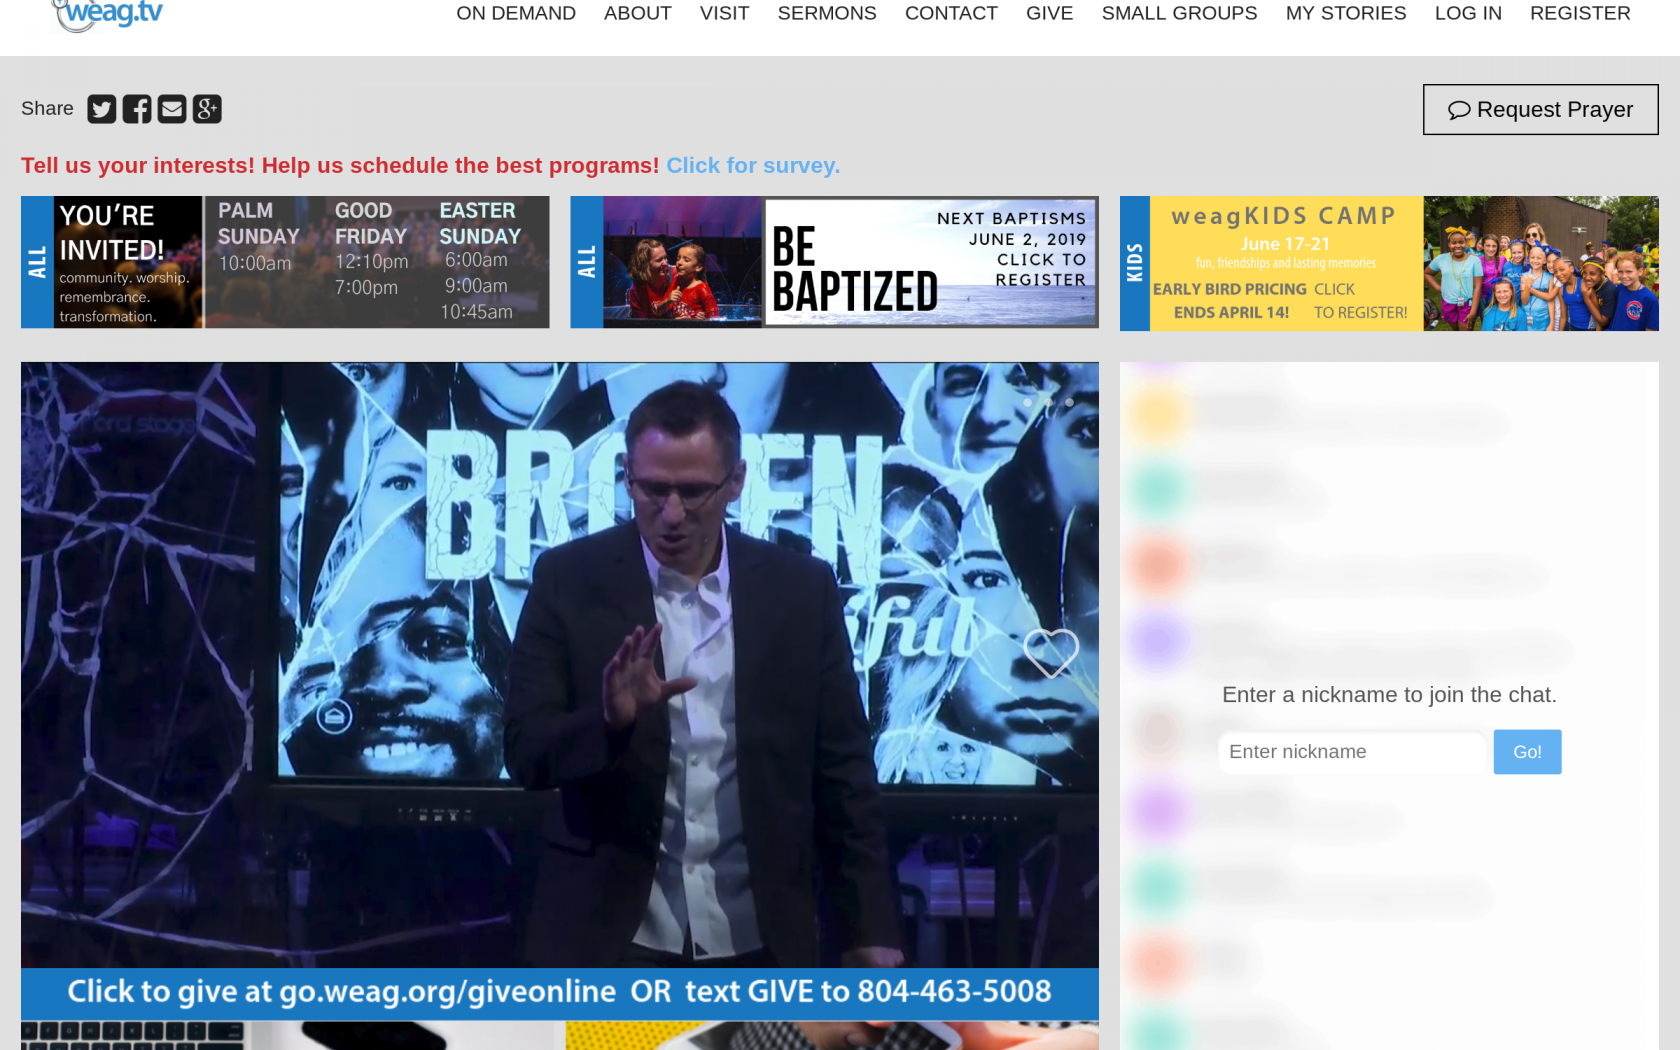
Task: Open the Register page
Action: (1580, 14)
